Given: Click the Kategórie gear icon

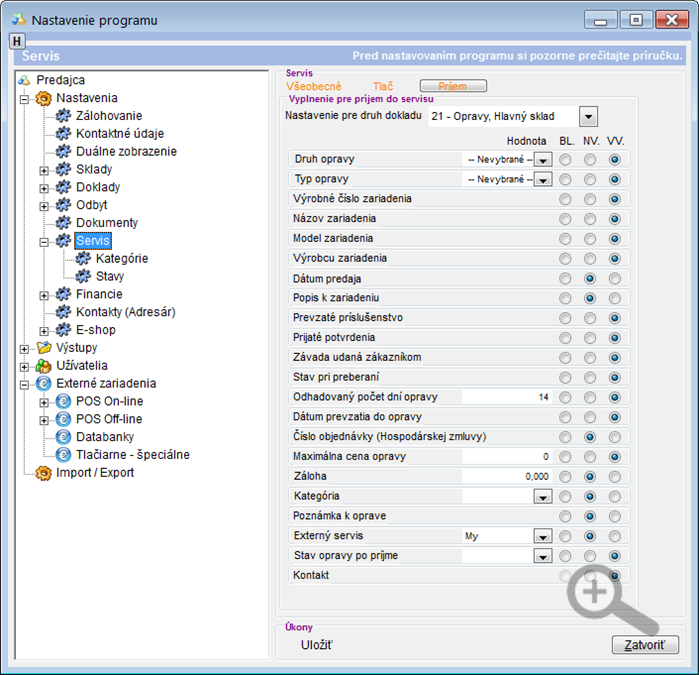Looking at the screenshot, I should point(83,259).
